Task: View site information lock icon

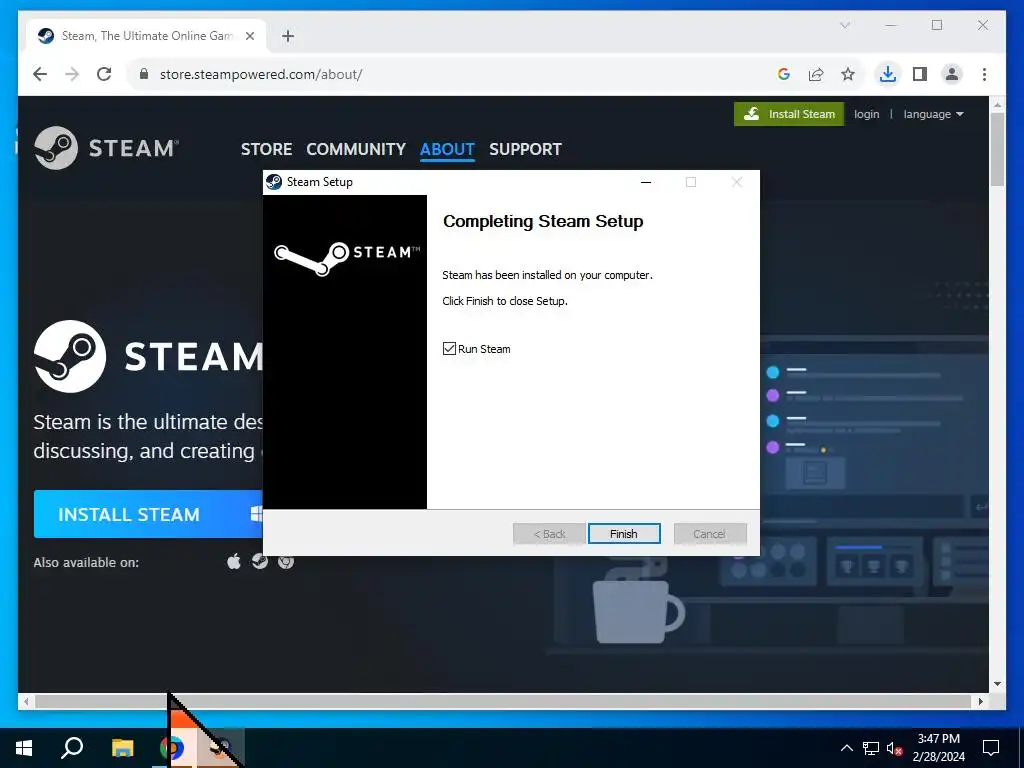Action: click(144, 74)
